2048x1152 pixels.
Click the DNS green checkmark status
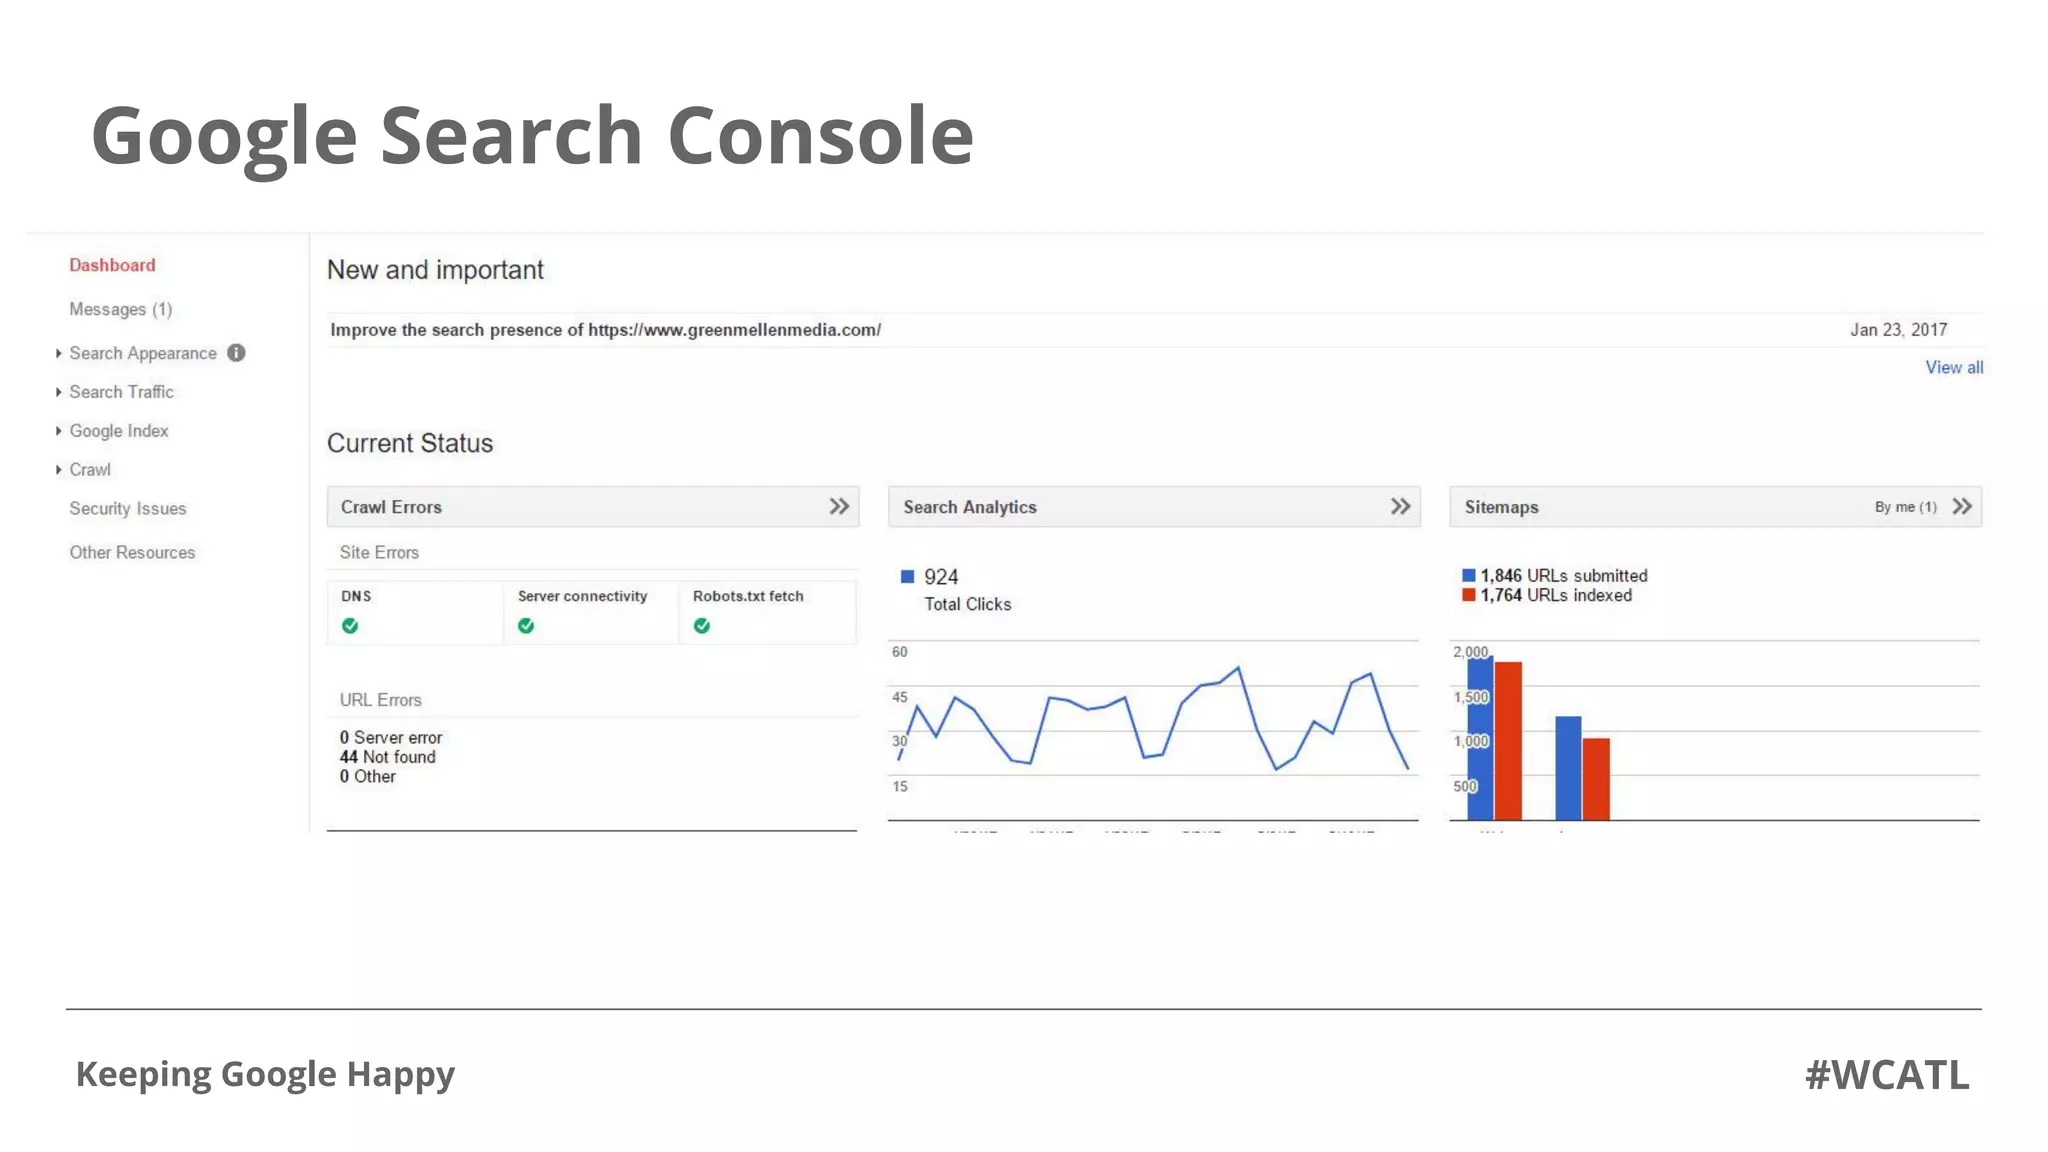tap(350, 626)
